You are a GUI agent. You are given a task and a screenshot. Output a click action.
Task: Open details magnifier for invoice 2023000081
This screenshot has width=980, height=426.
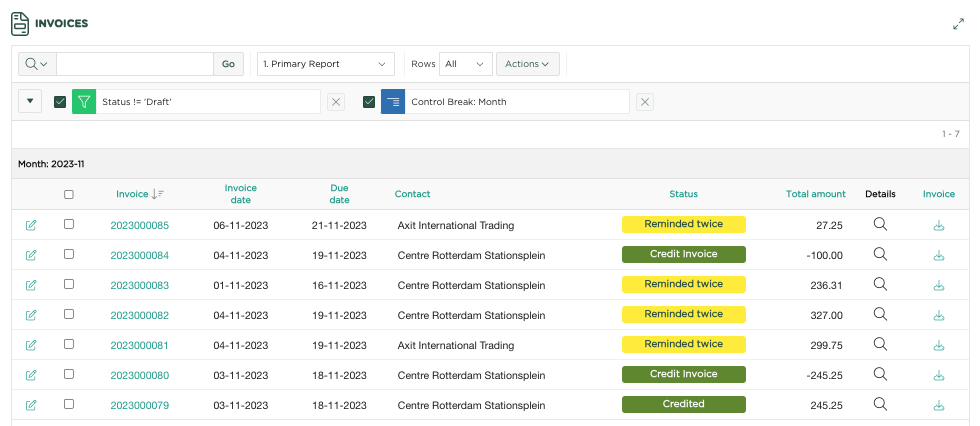(x=880, y=344)
